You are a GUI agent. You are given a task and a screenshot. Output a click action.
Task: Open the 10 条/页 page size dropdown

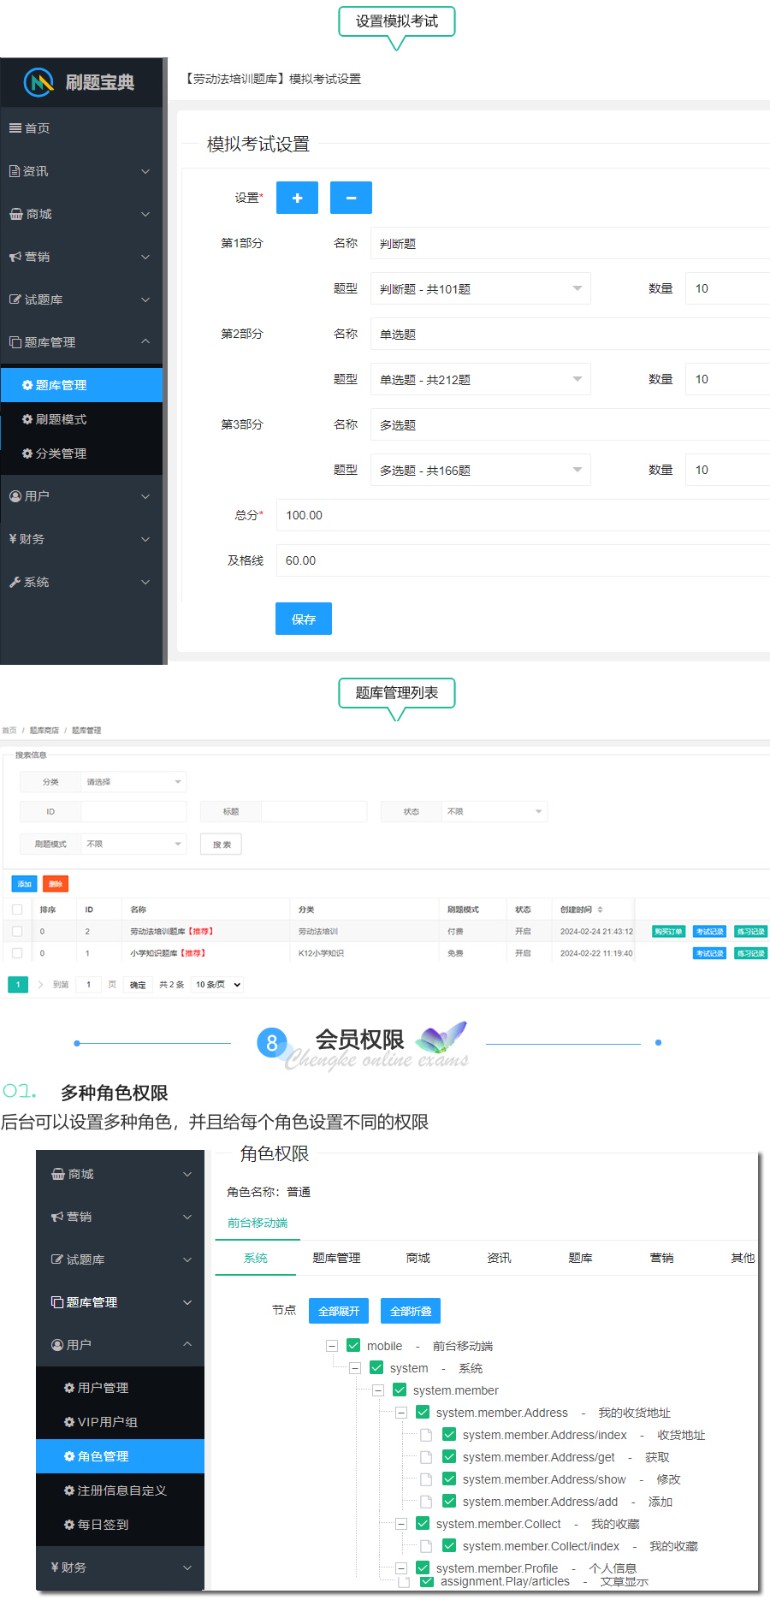pyautogui.click(x=218, y=984)
